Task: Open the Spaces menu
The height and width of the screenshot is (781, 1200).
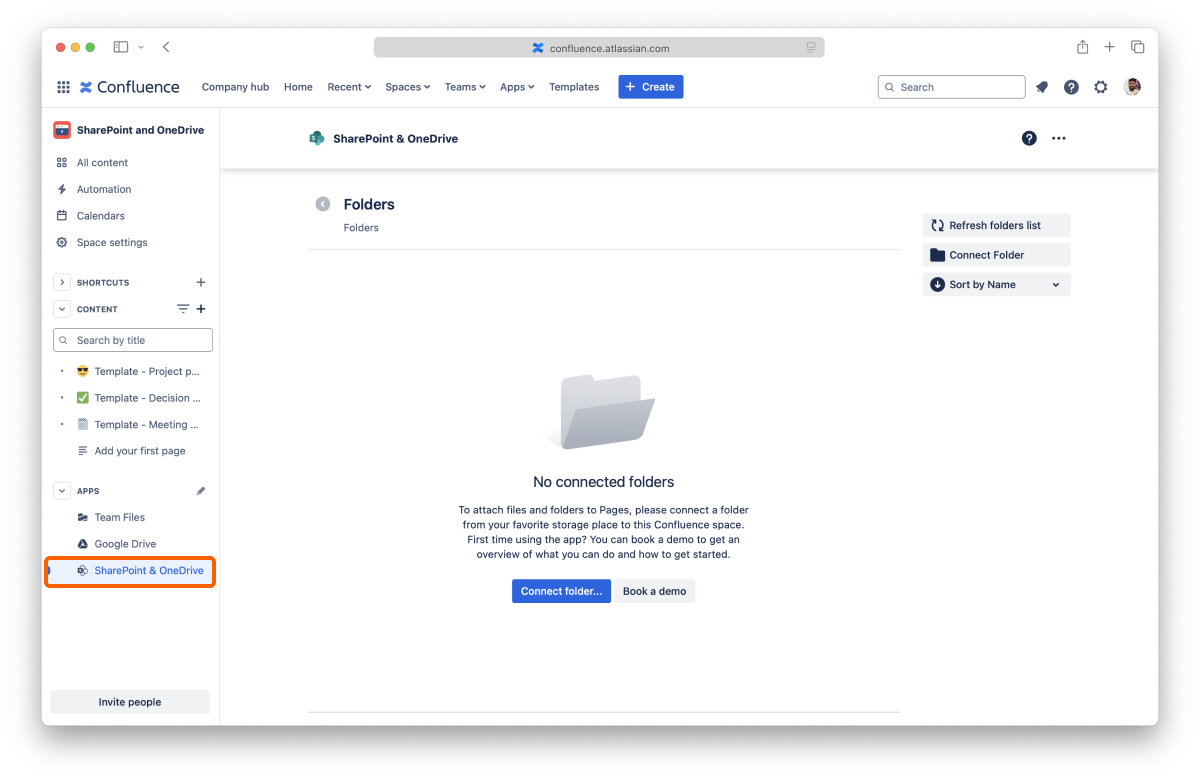Action: click(407, 87)
